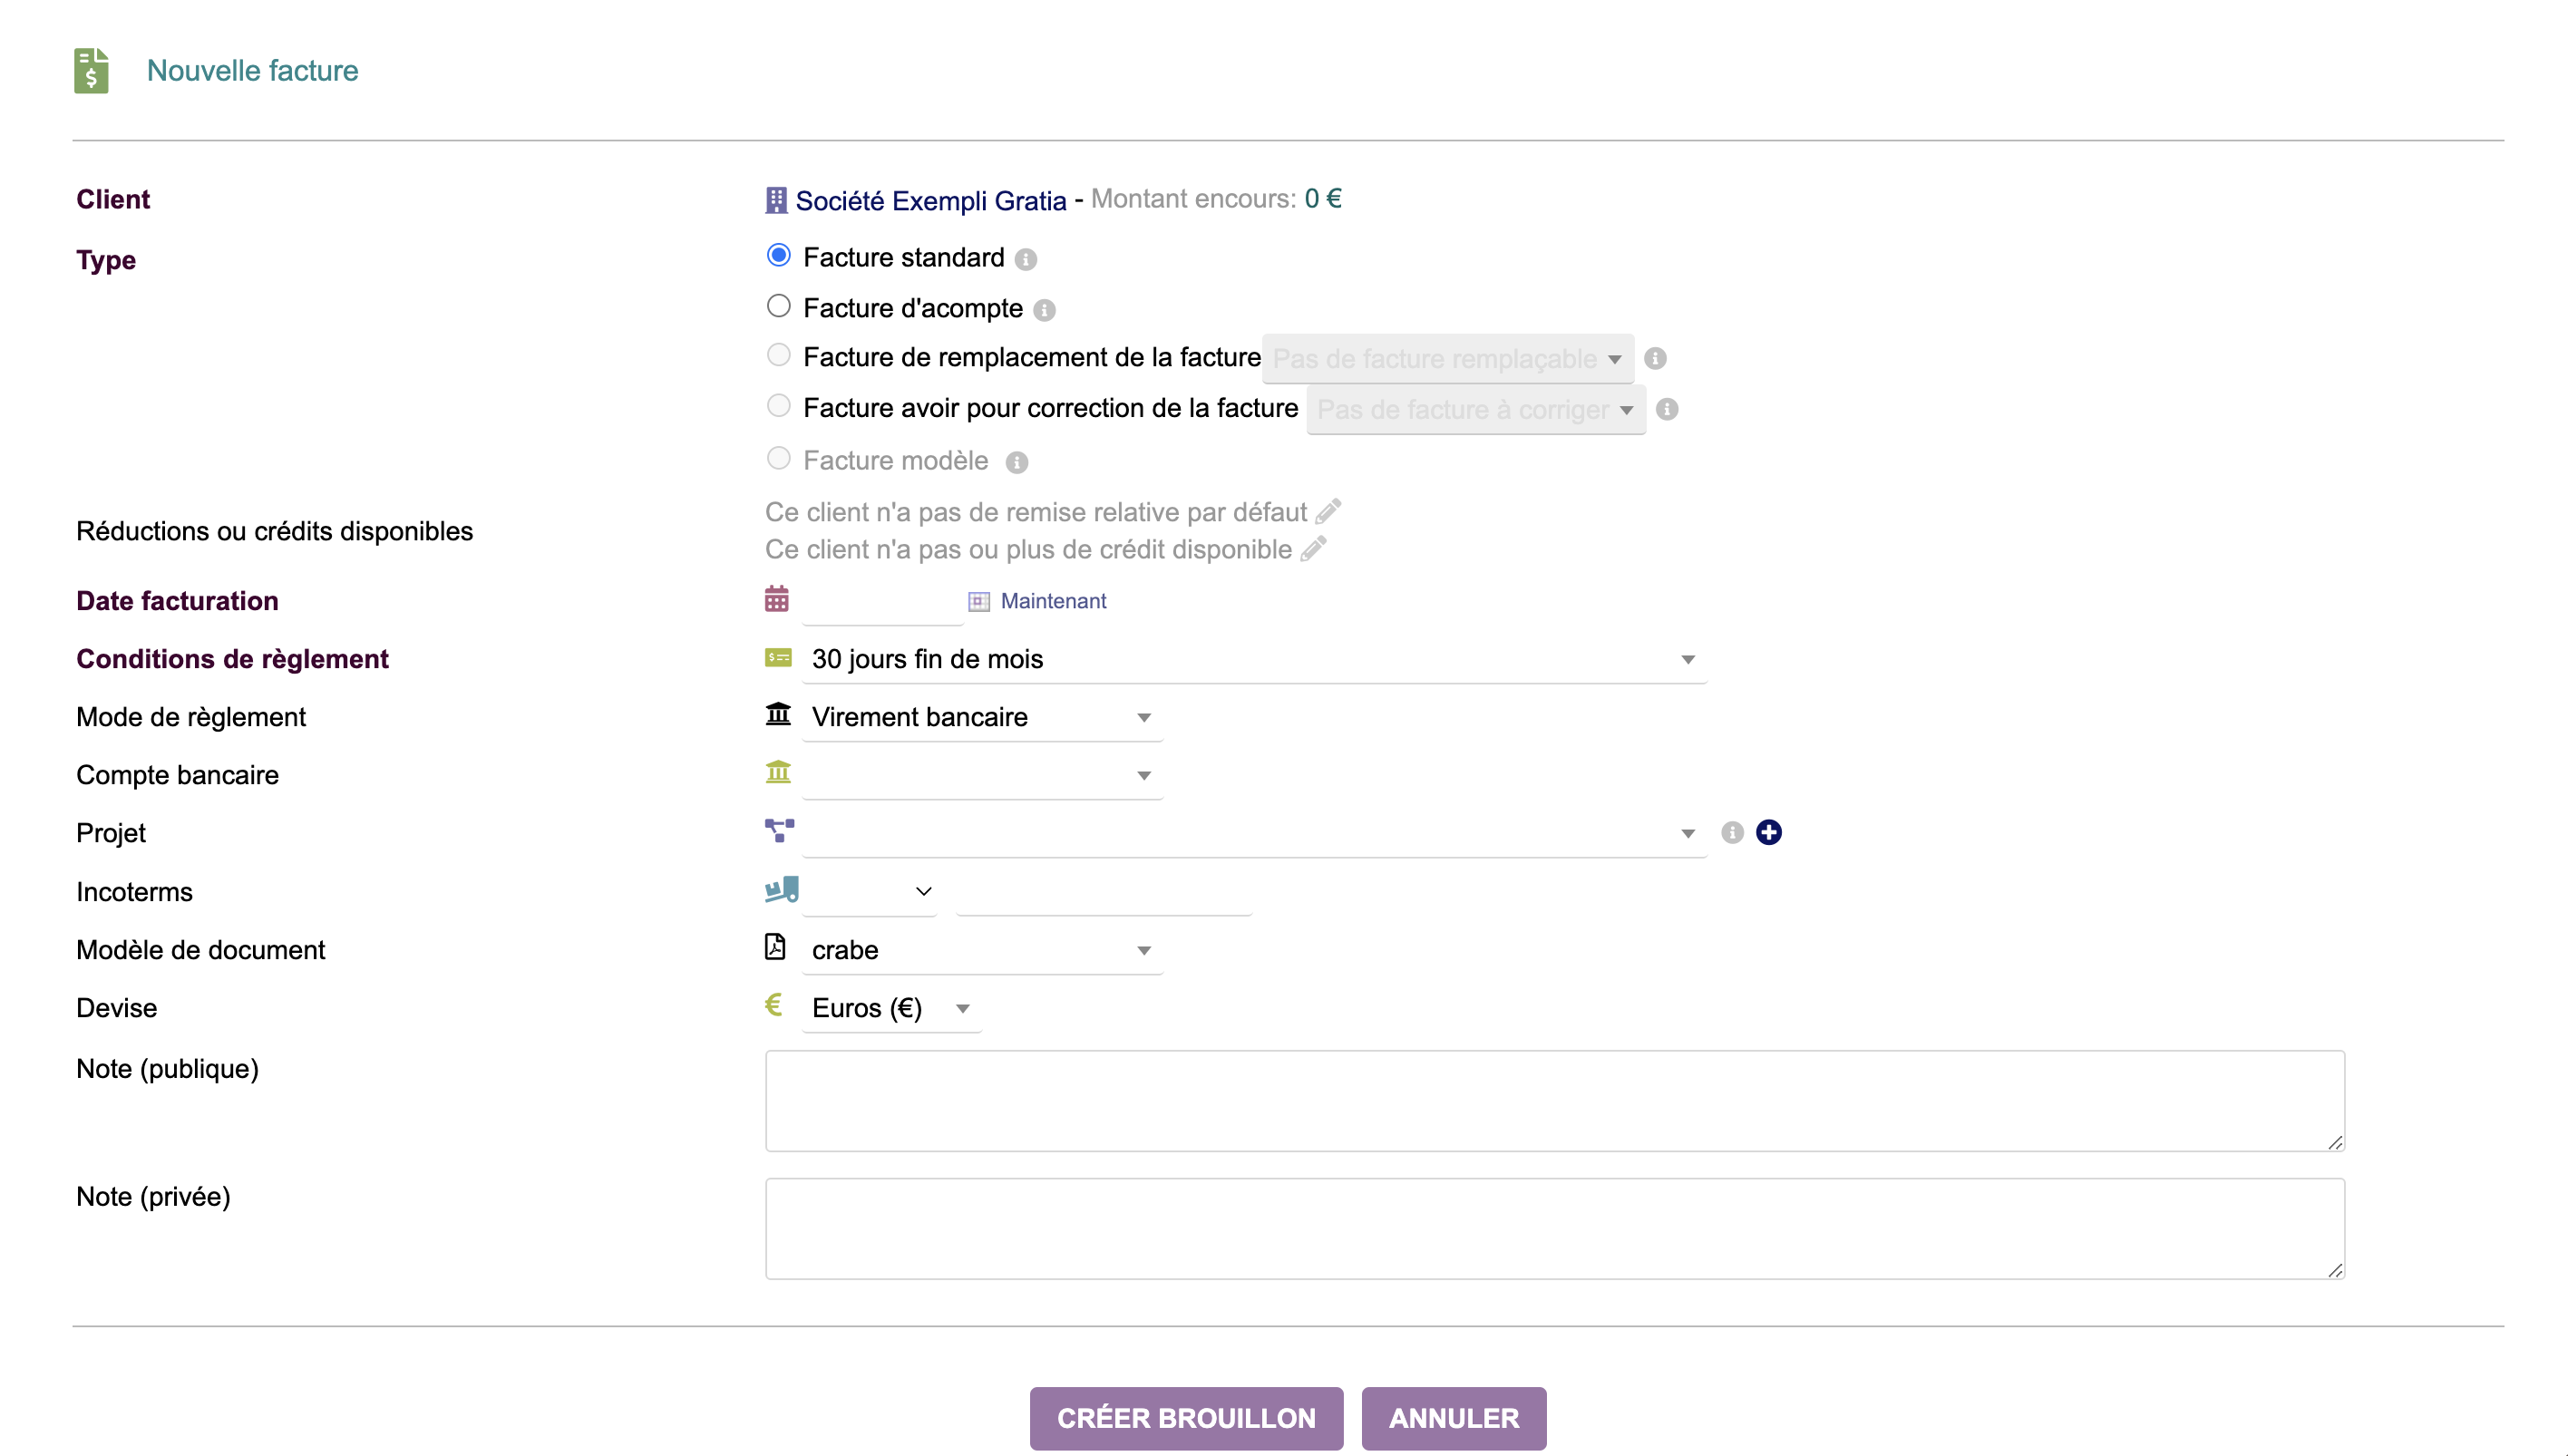Screen dimensions: 2568x1456
Task: Click pencil icon next to remise relative
Action: point(1328,511)
